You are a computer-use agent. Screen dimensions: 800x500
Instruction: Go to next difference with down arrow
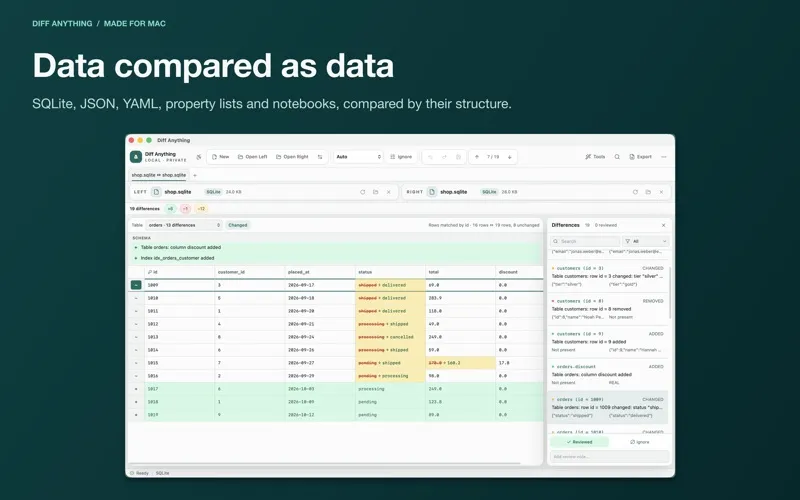tap(509, 157)
